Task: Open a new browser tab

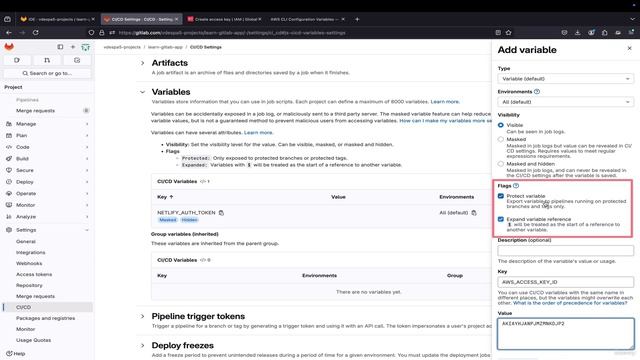Action: point(357,19)
